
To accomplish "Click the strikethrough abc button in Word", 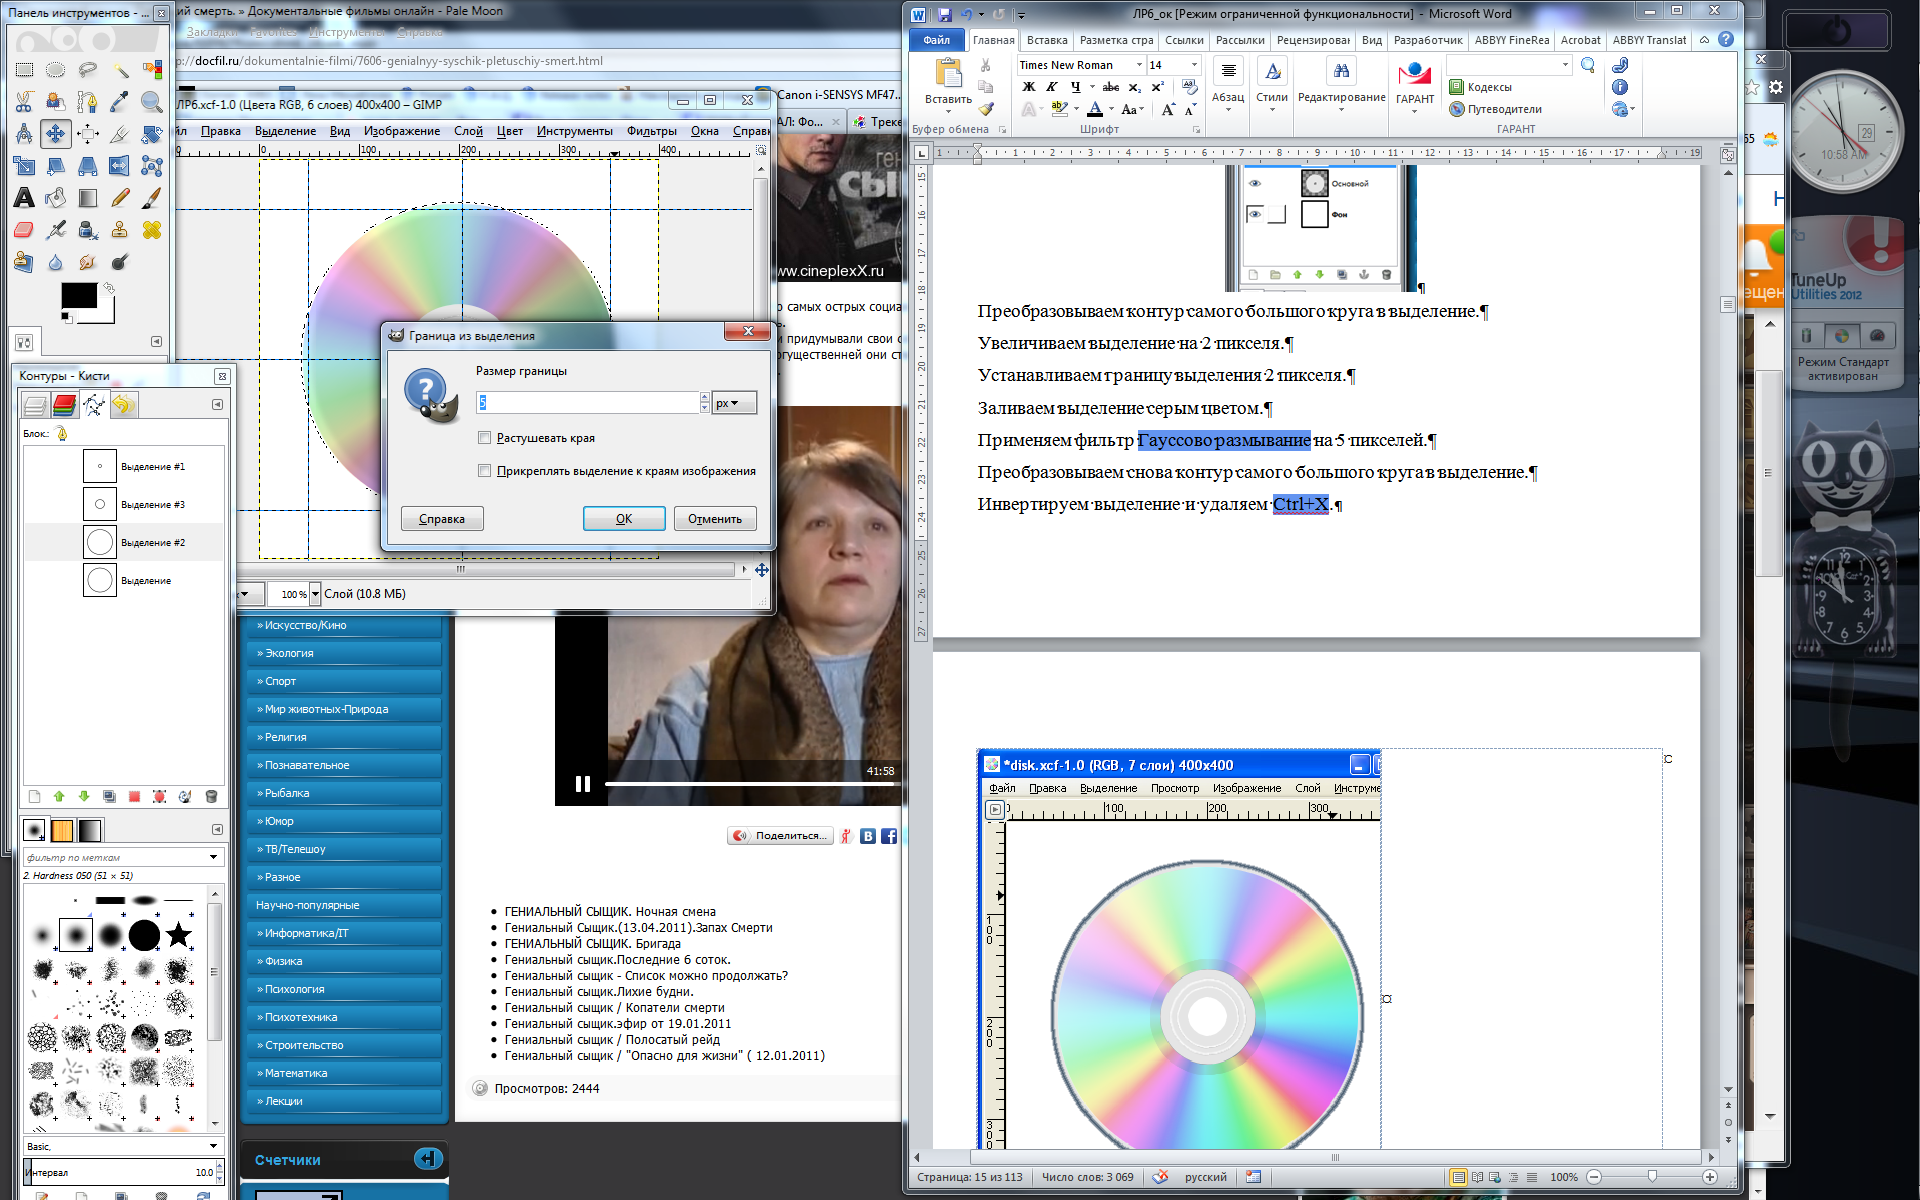I will [1110, 88].
